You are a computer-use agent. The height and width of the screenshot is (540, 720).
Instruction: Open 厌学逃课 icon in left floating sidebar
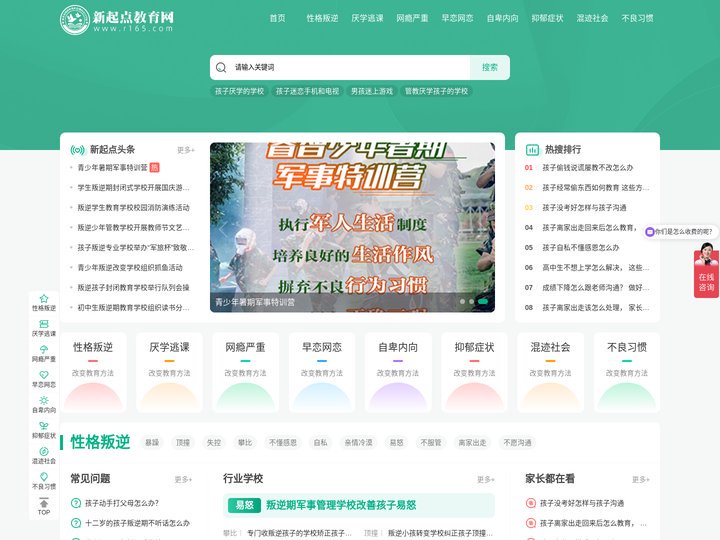tap(44, 324)
